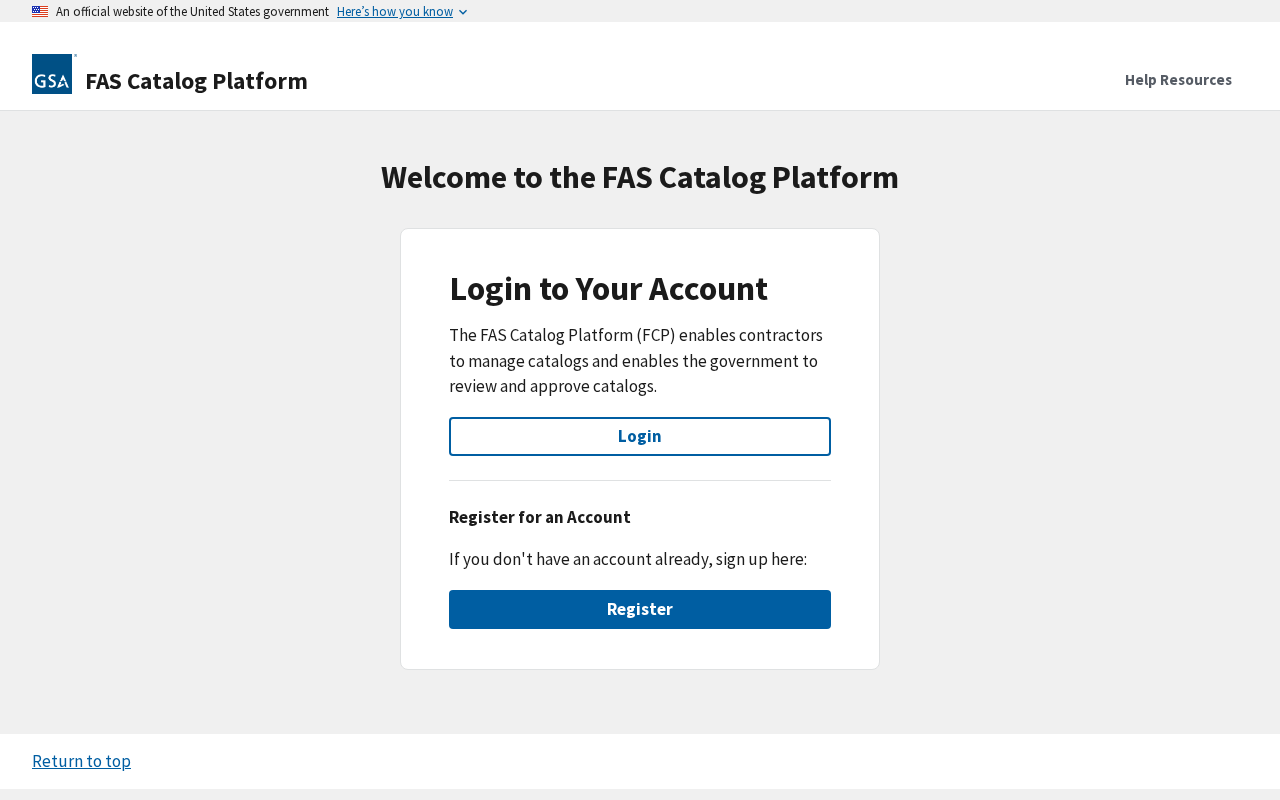Open the Help Resources menu item
The height and width of the screenshot is (800, 1280).
1178,80
